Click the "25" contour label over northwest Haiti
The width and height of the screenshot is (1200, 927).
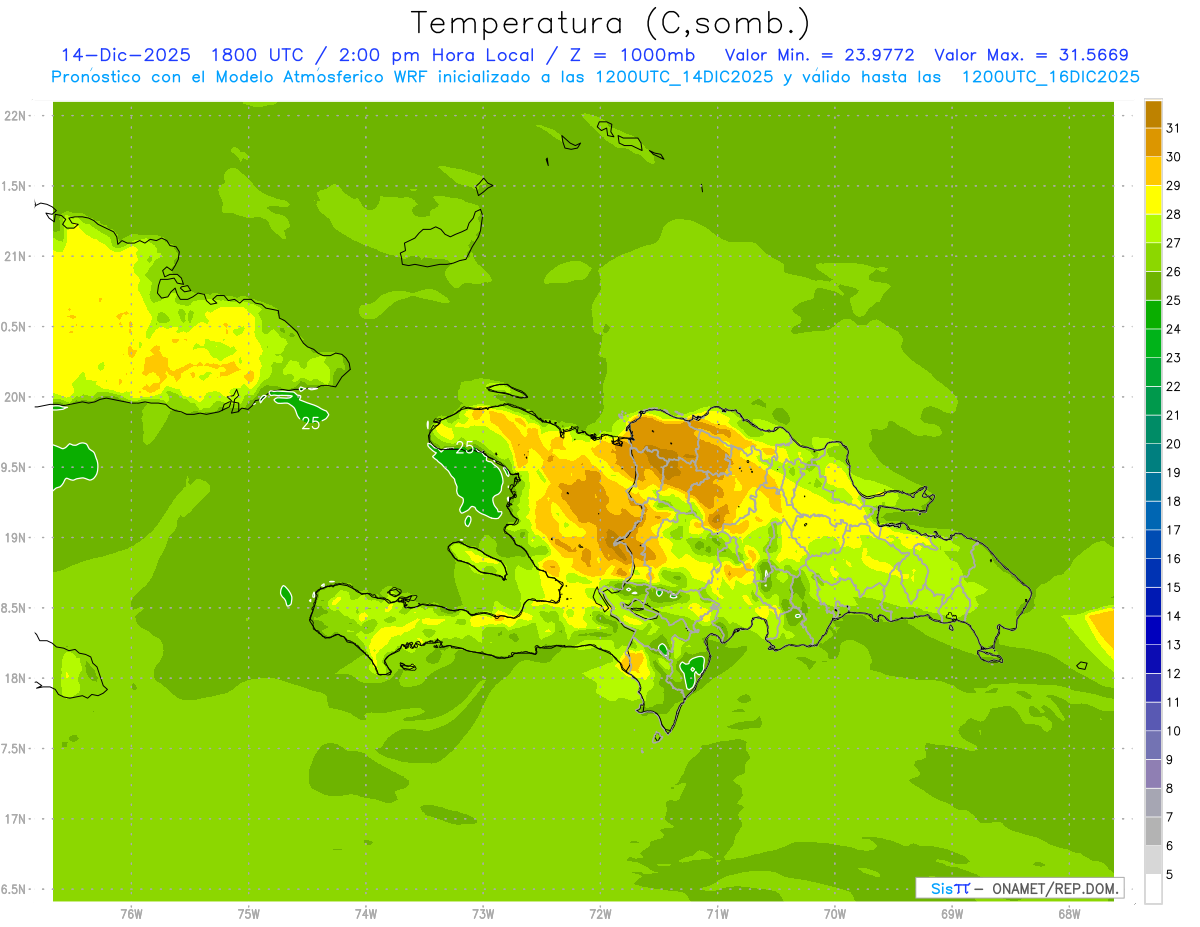pyautogui.click(x=464, y=447)
